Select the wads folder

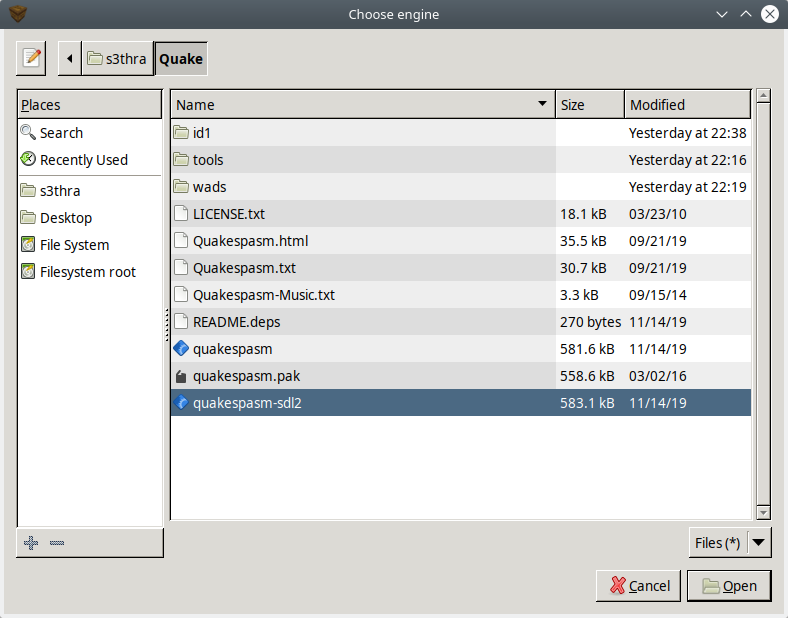coord(461,187)
